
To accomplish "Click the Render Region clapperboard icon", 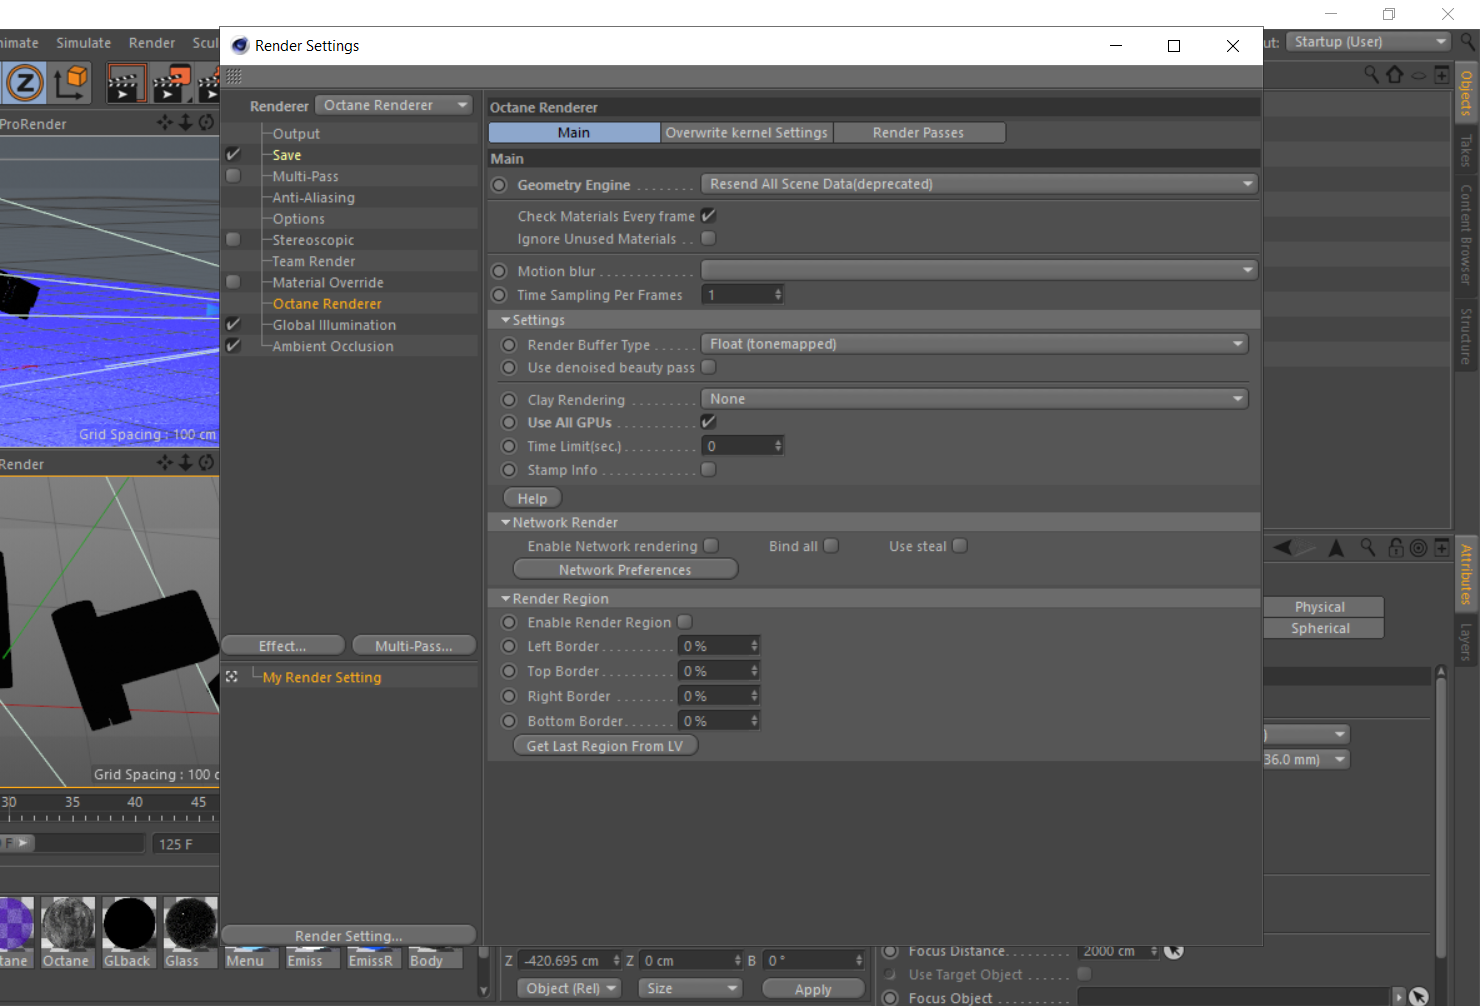I will pos(126,83).
